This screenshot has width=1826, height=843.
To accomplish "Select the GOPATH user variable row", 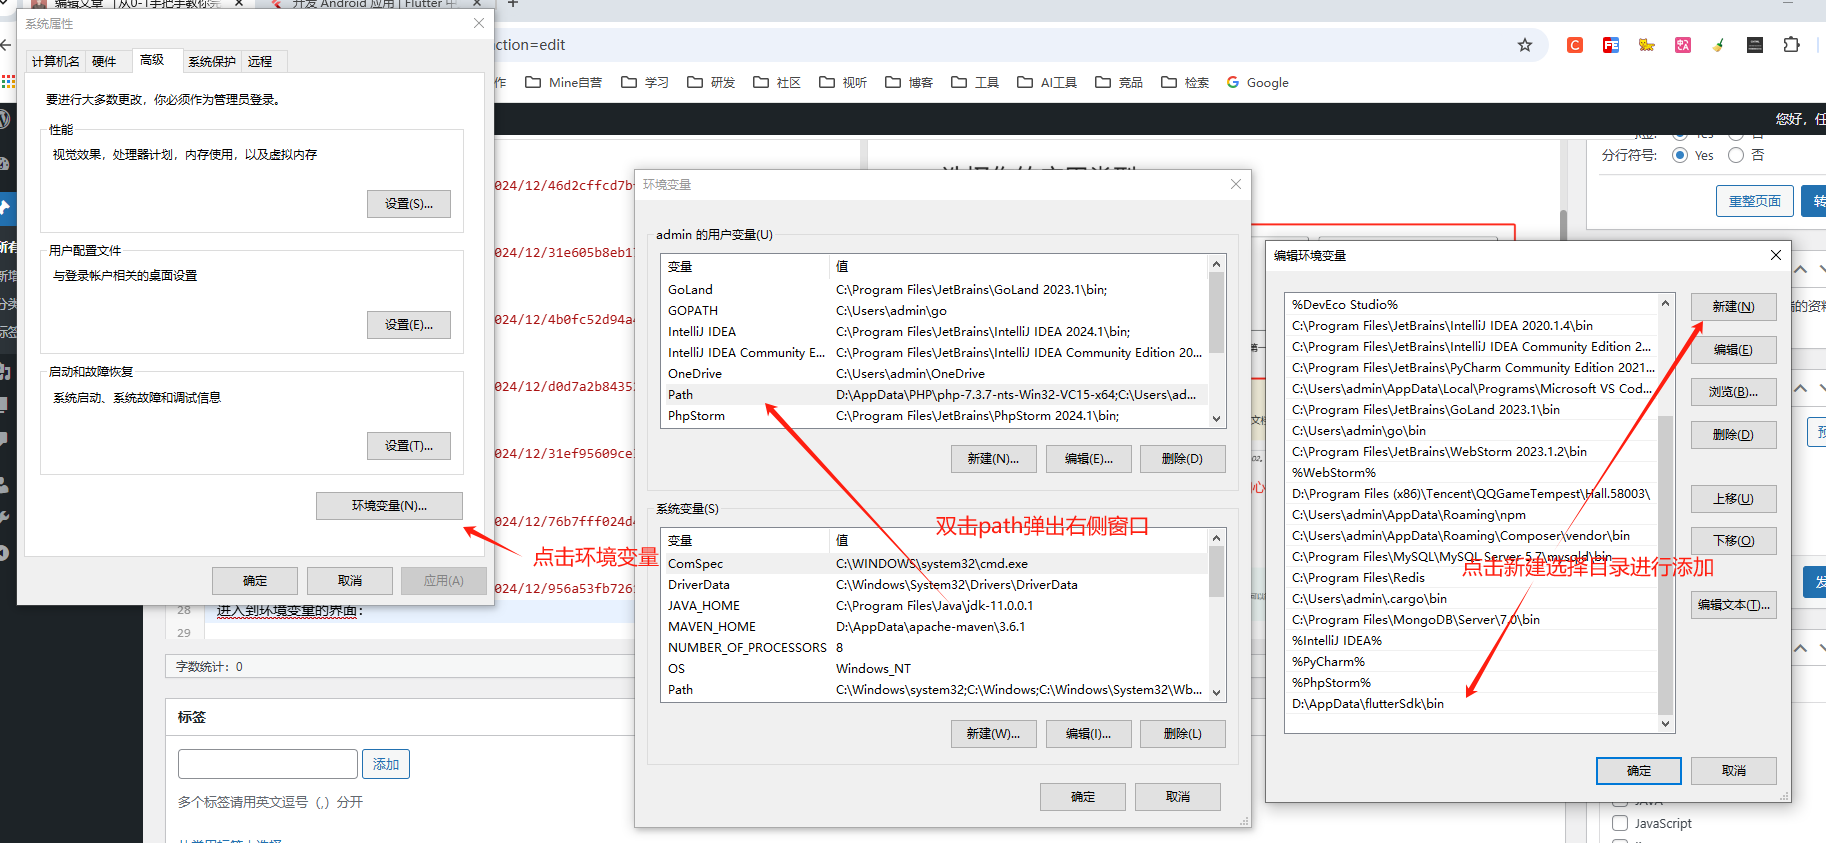I will [935, 311].
